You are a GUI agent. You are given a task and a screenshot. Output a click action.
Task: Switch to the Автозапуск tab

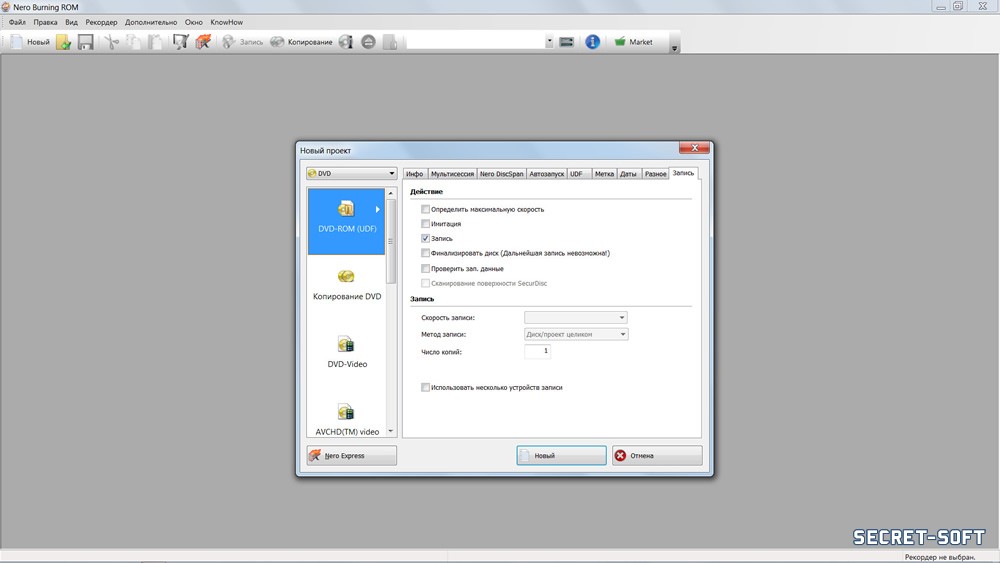pos(547,174)
